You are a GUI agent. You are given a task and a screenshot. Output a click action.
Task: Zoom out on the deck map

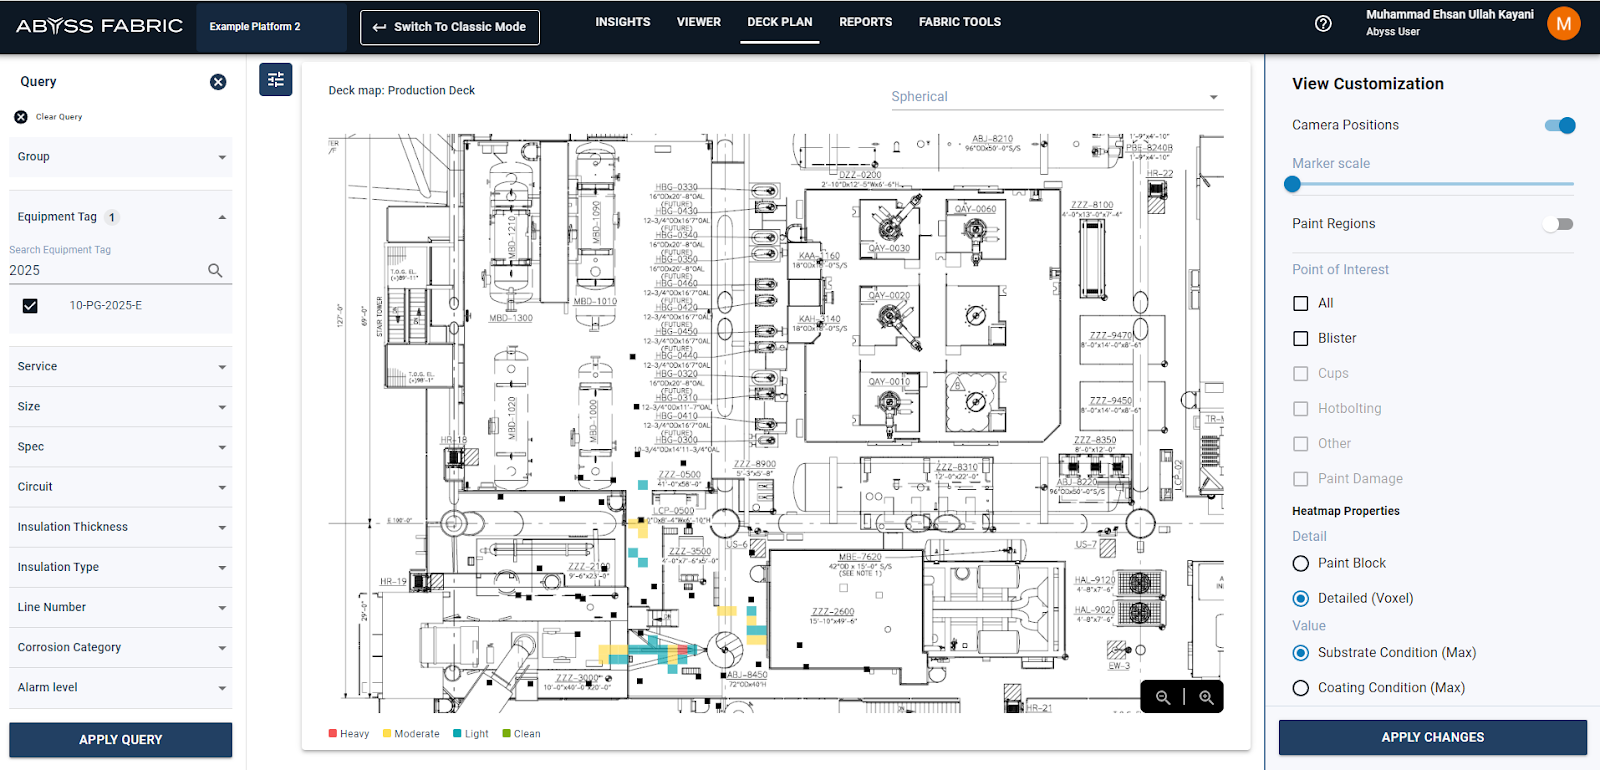click(1163, 697)
